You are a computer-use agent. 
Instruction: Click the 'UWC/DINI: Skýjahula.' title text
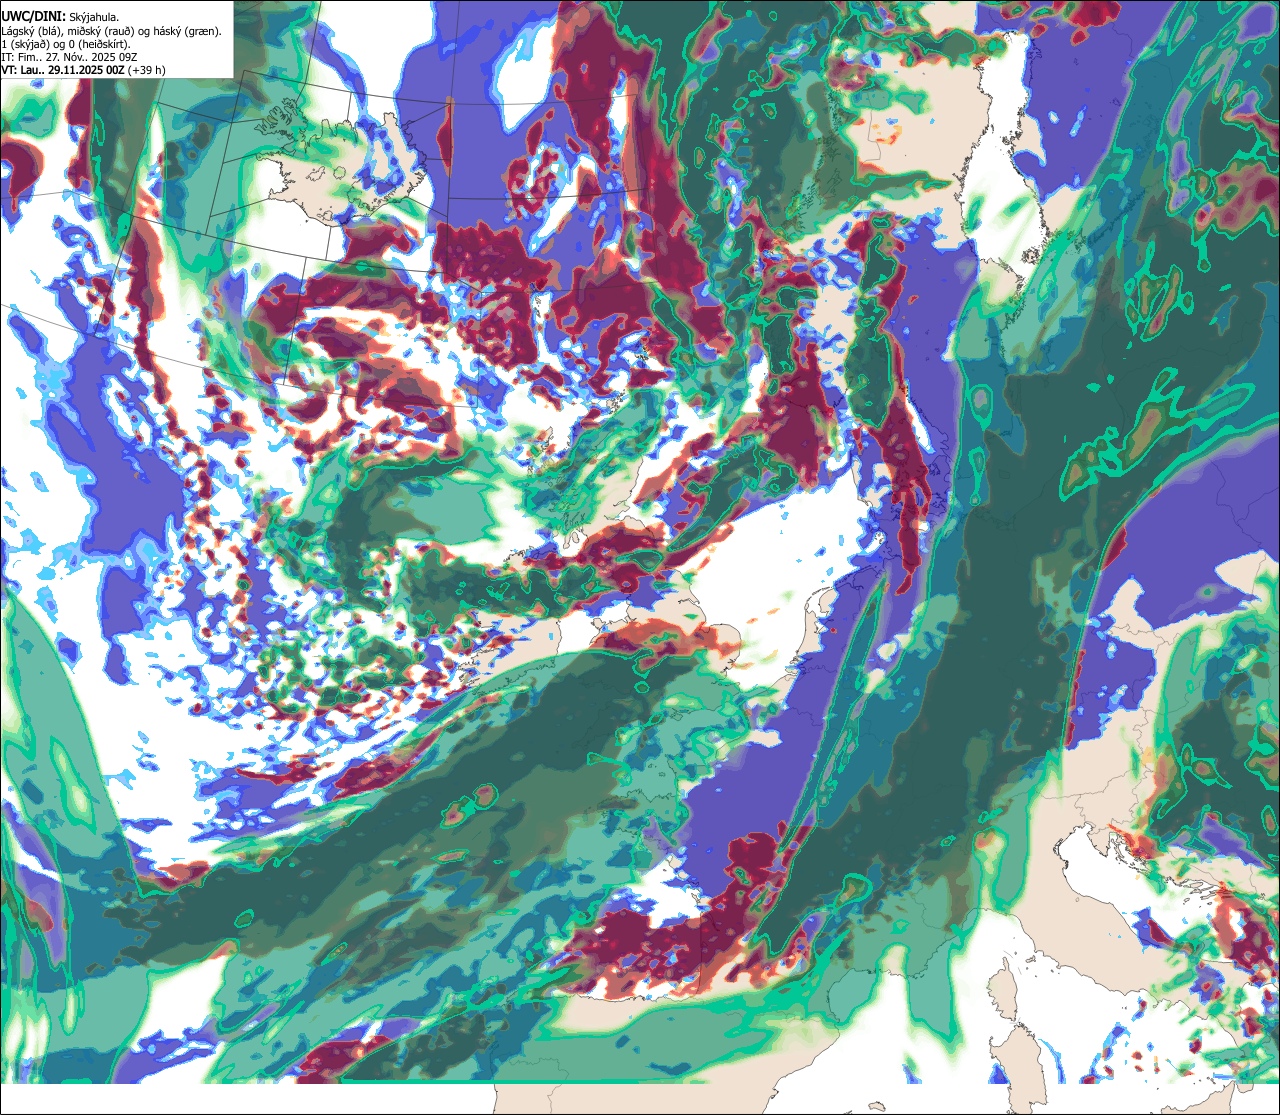click(62, 18)
